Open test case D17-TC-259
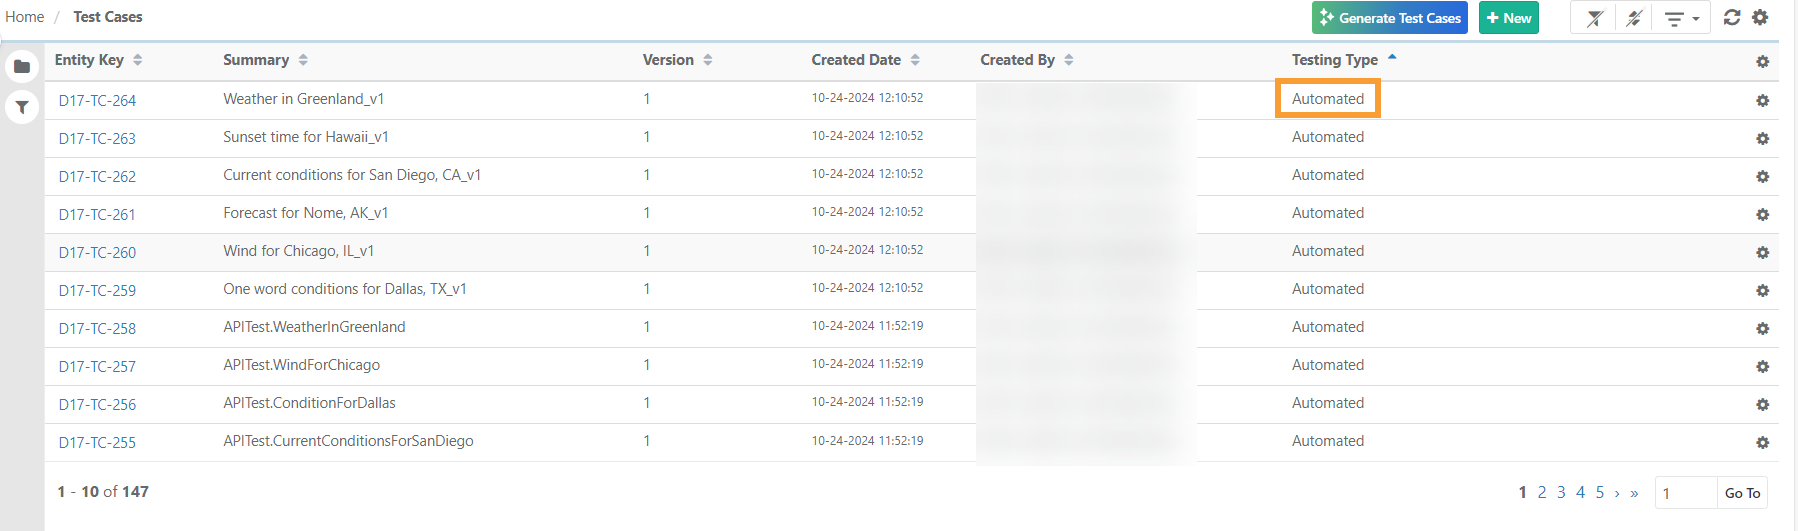 (x=97, y=290)
